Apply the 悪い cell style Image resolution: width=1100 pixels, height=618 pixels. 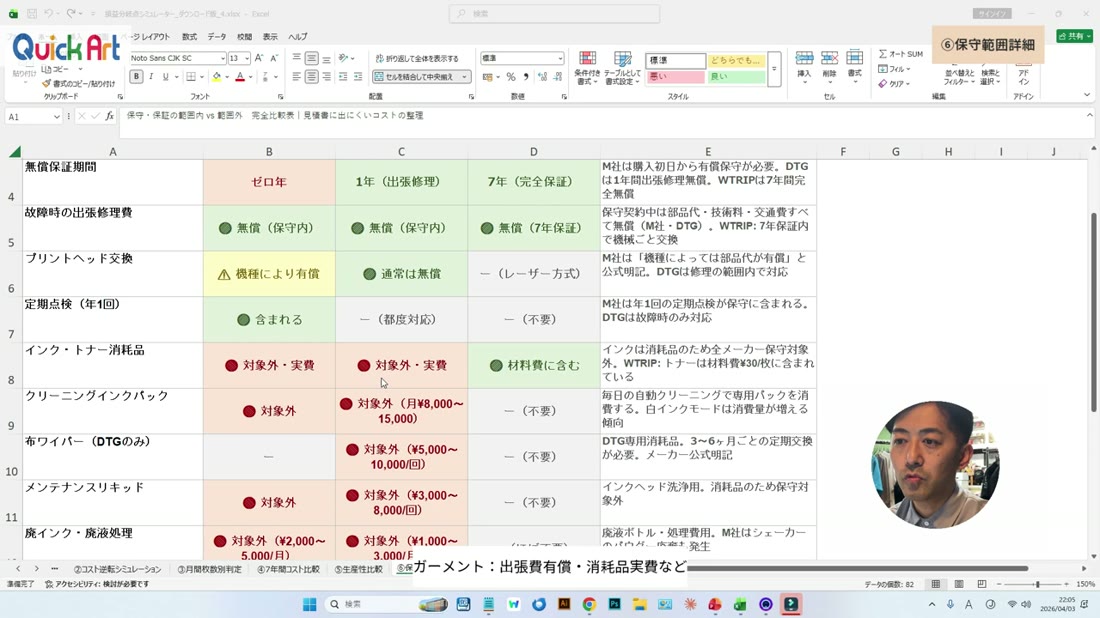[x=675, y=76]
